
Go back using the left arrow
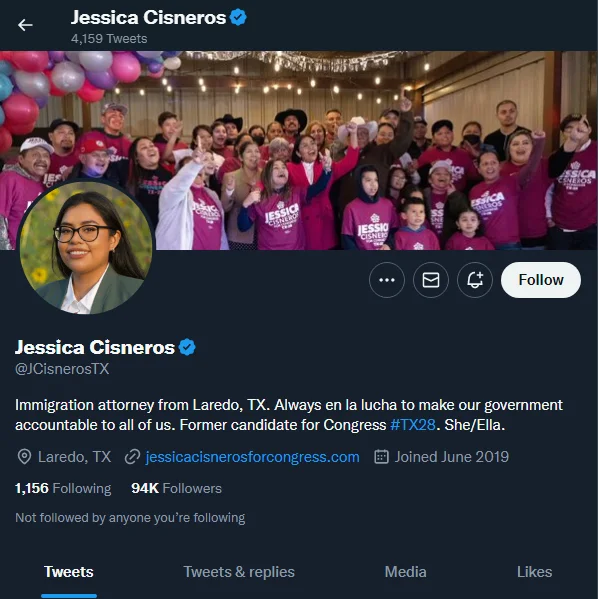pos(25,25)
